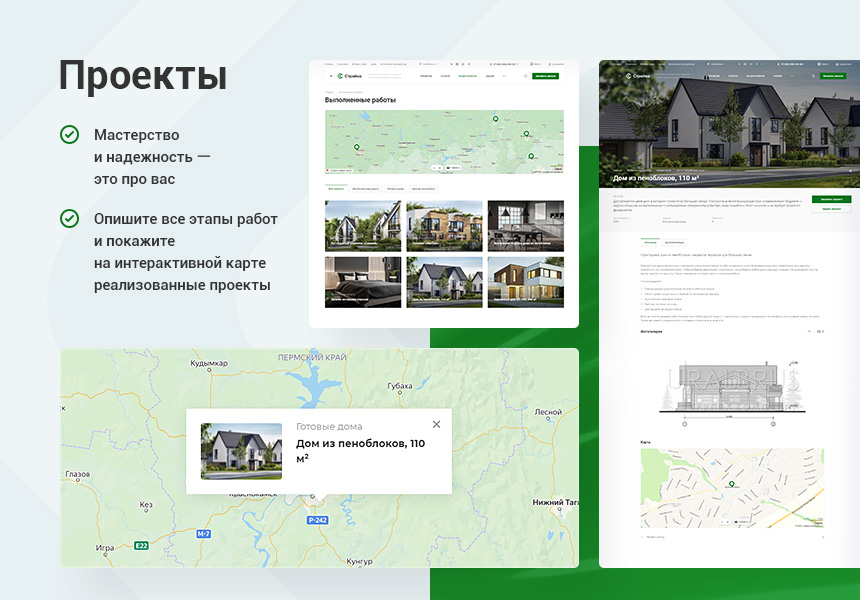Switch to the second filter tab under the works map
This screenshot has width=860, height=600.
[365, 188]
